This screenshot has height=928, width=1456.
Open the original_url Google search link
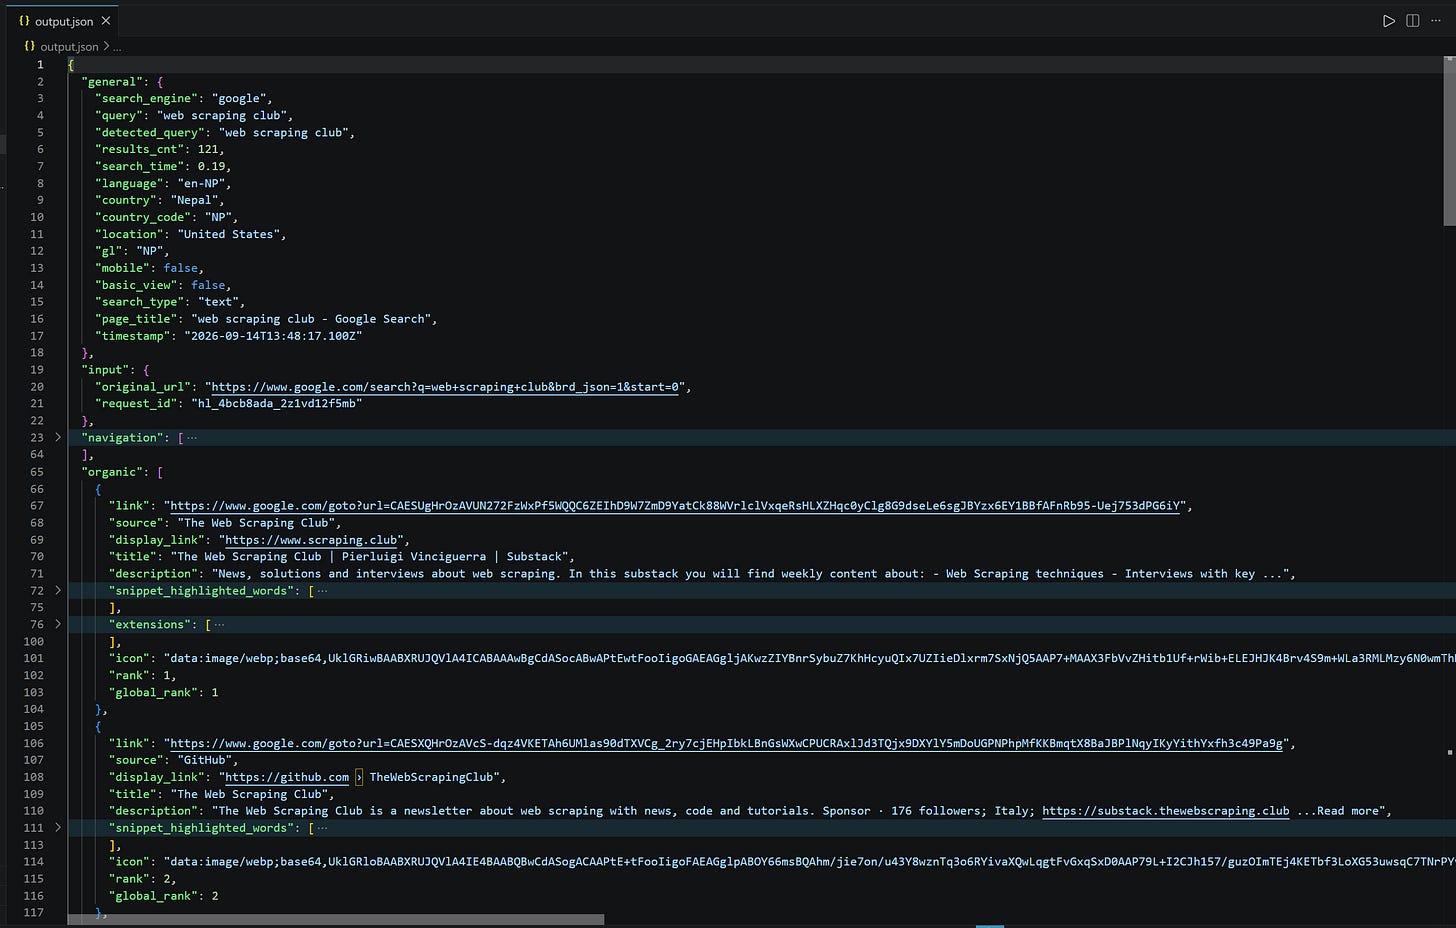[445, 387]
